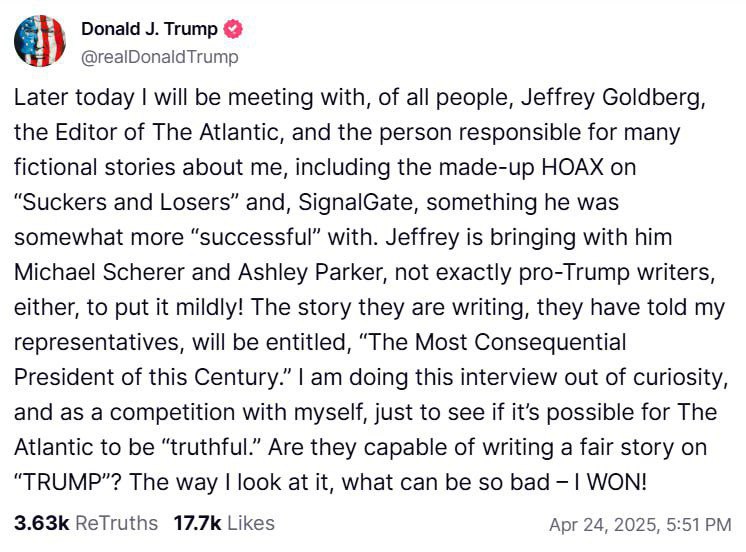Open the profile avatar picture
The image size is (746, 552).
click(x=40, y=42)
